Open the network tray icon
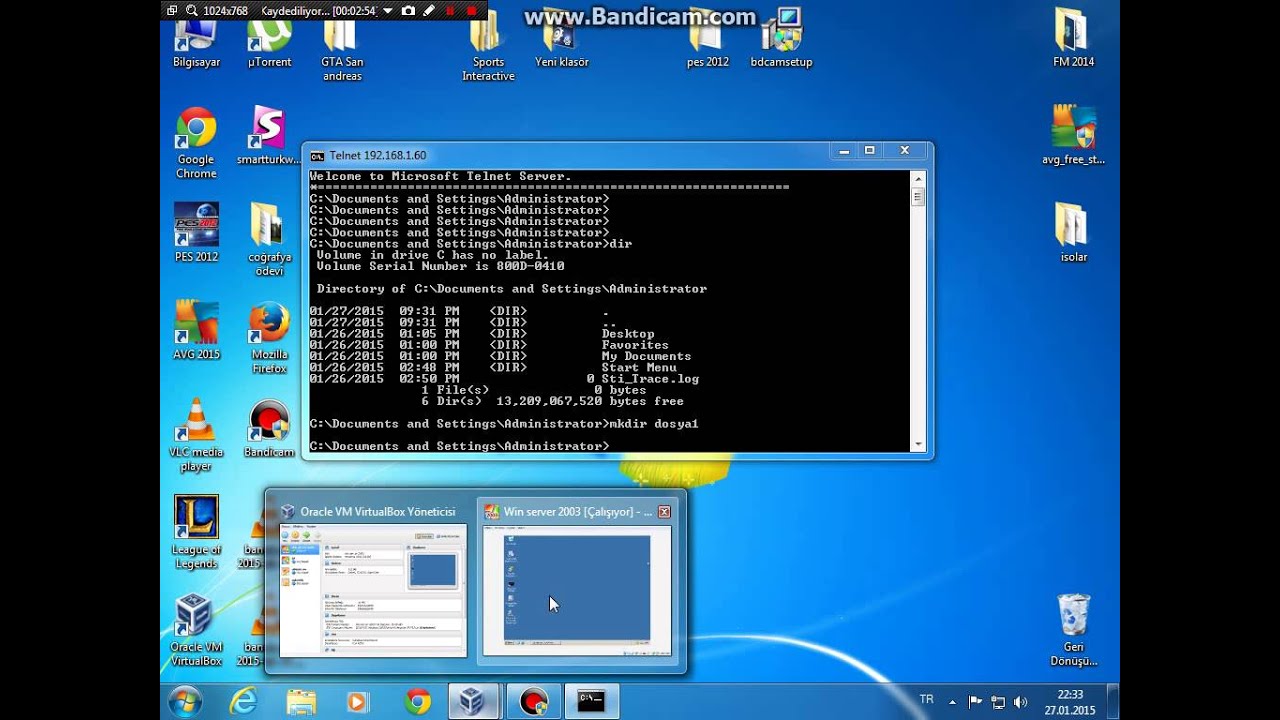The height and width of the screenshot is (720, 1280). (x=998, y=702)
